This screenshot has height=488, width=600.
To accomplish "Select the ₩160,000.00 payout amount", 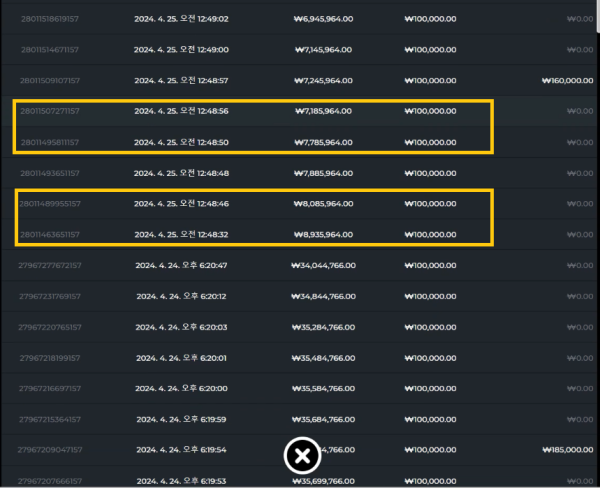I will point(567,81).
